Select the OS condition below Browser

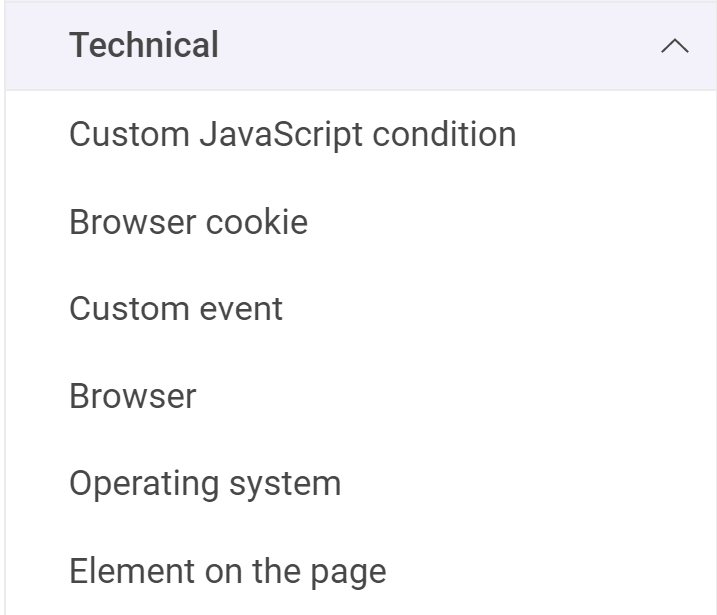click(x=205, y=484)
